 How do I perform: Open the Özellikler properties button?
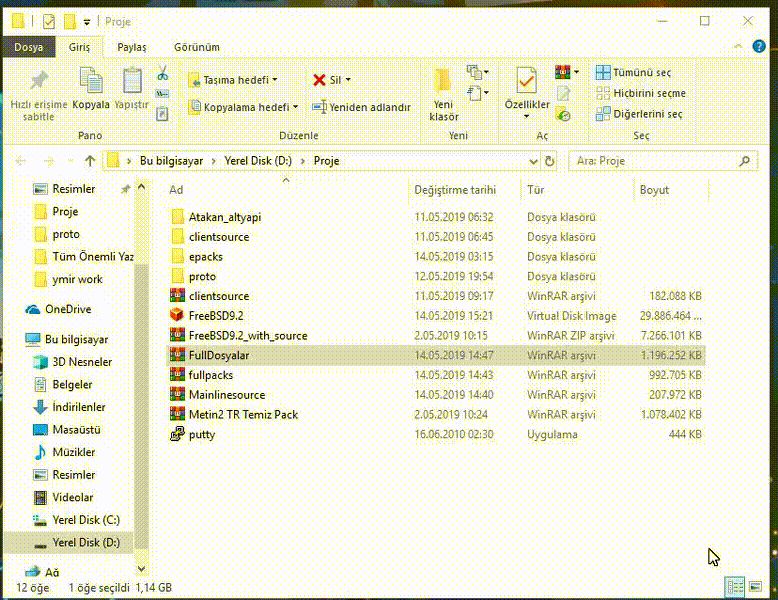click(x=527, y=94)
